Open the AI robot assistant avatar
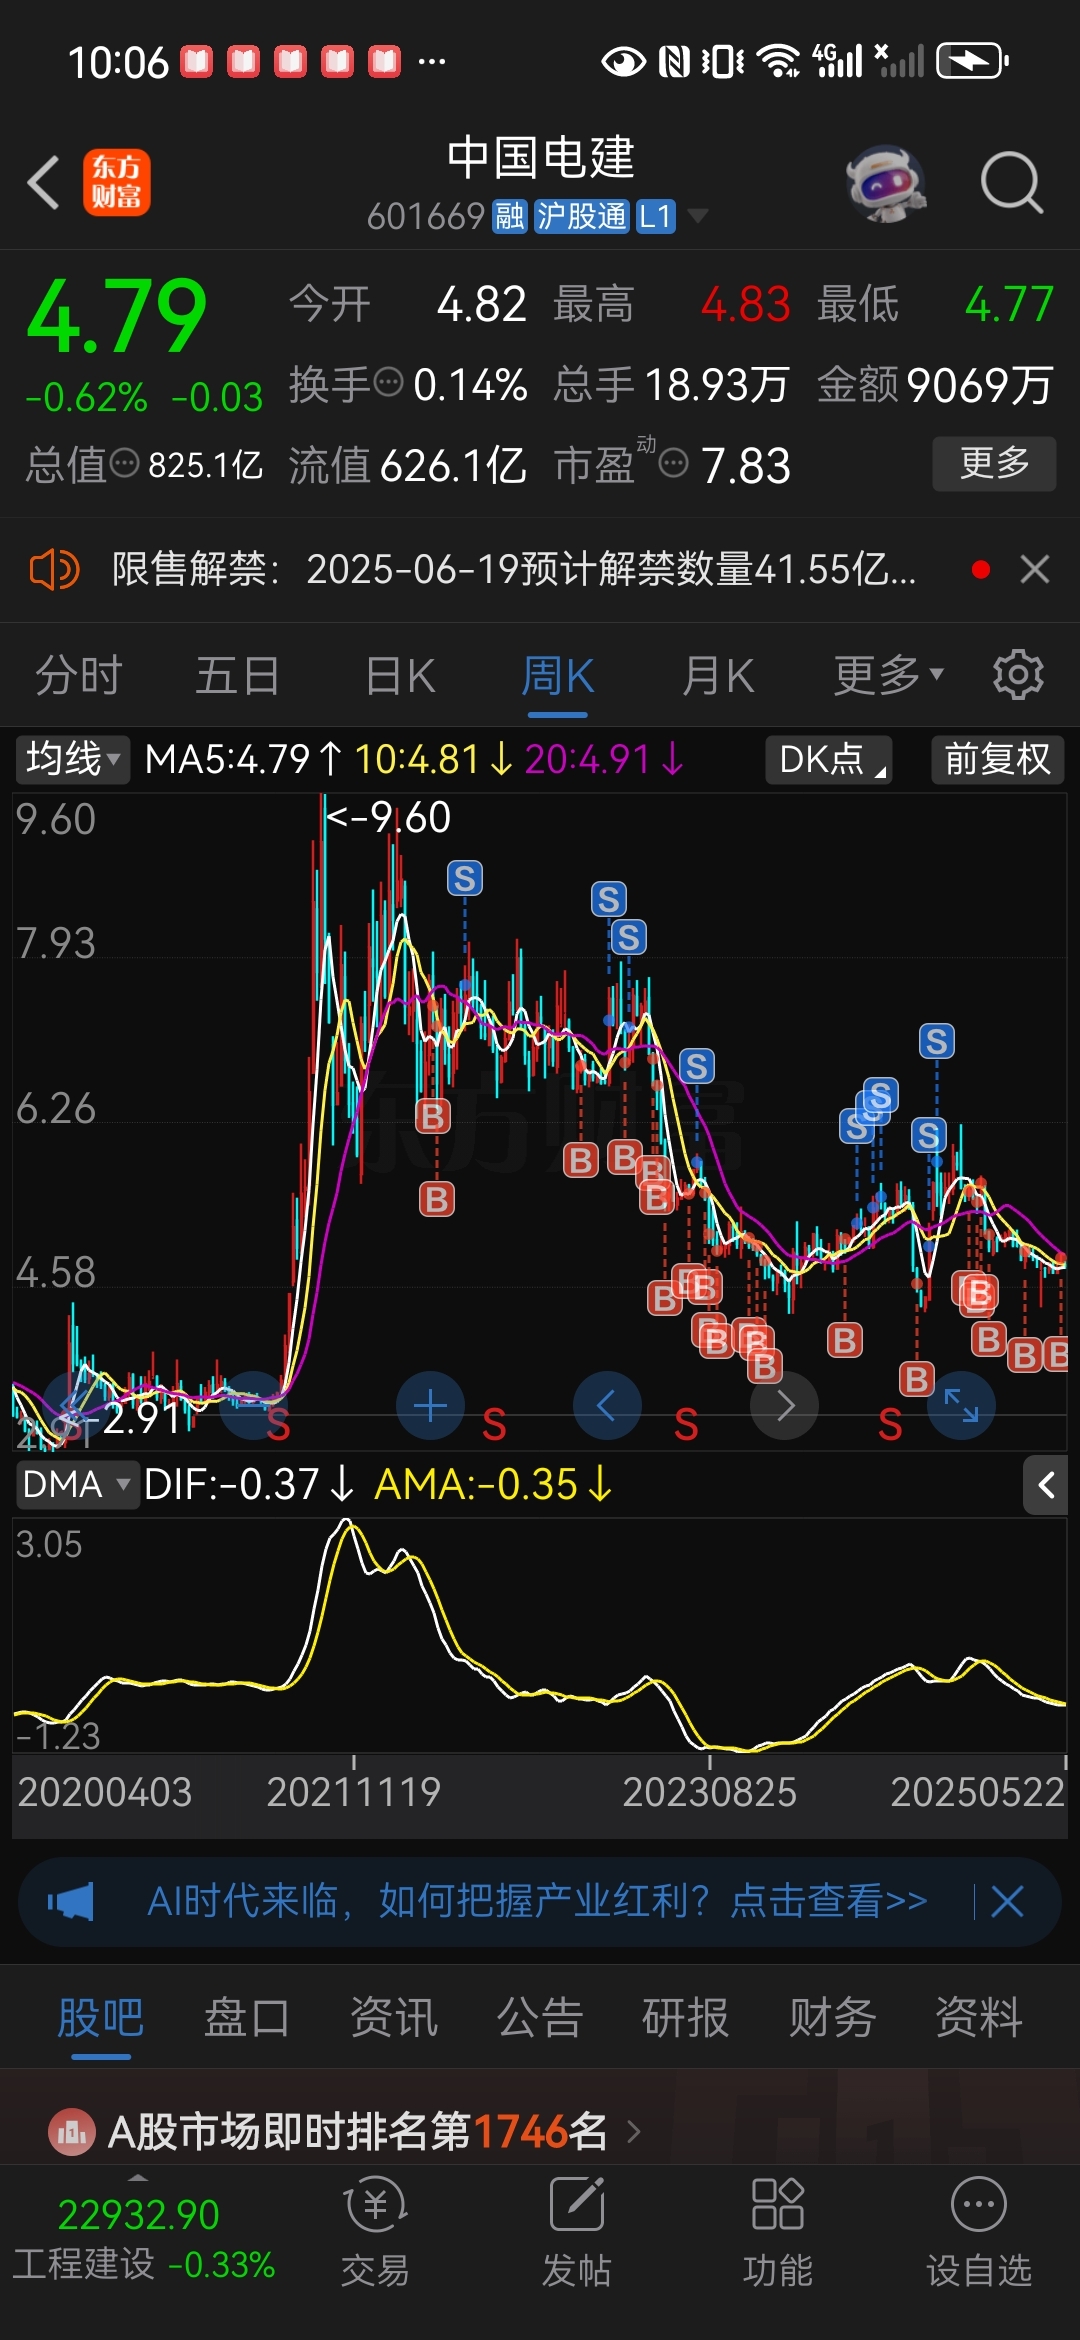1080x2340 pixels. pos(886,183)
